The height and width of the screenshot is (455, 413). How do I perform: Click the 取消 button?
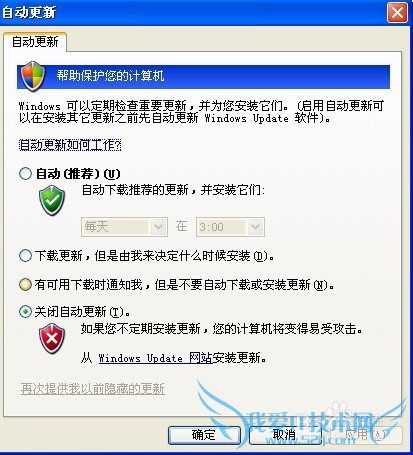point(284,435)
